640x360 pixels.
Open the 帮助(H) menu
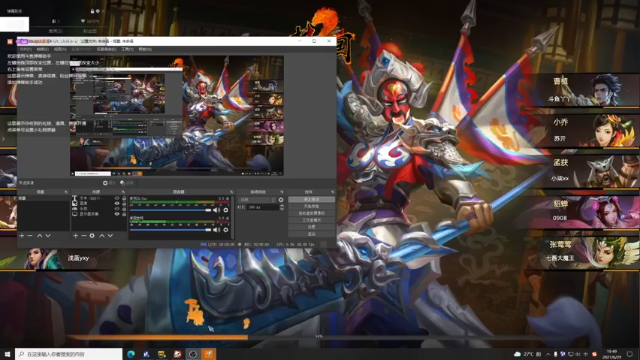[145, 49]
